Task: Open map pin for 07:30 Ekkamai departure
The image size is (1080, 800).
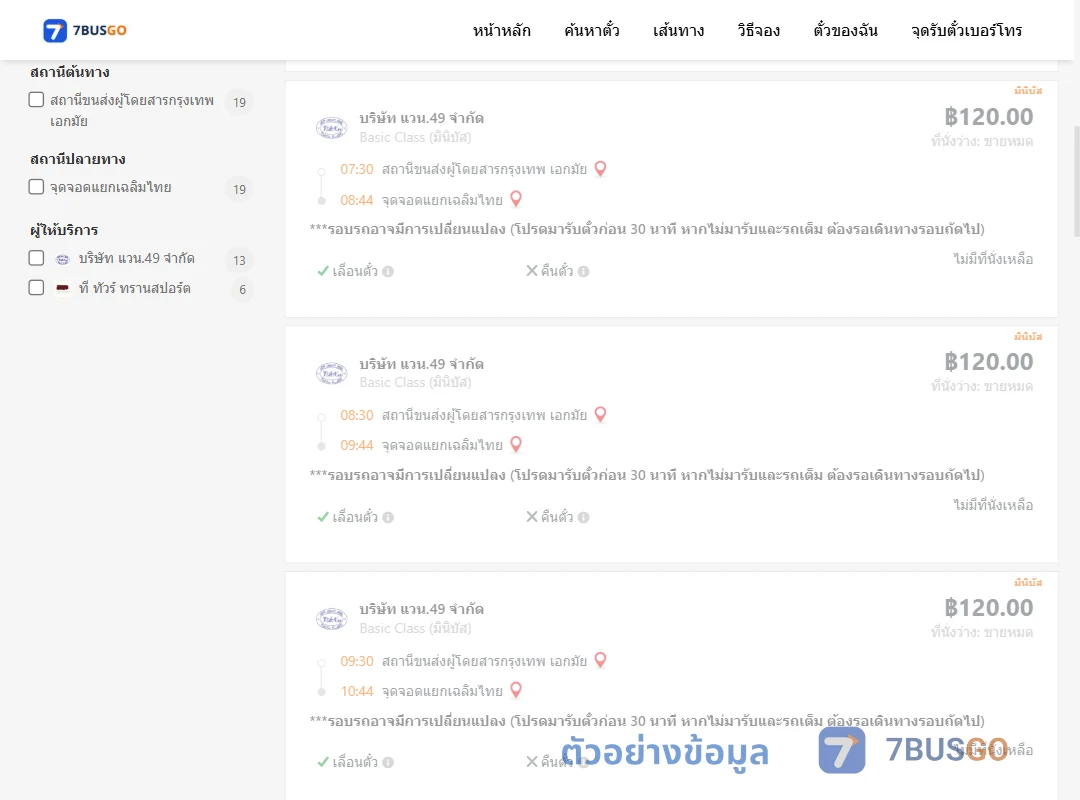Action: point(601,169)
